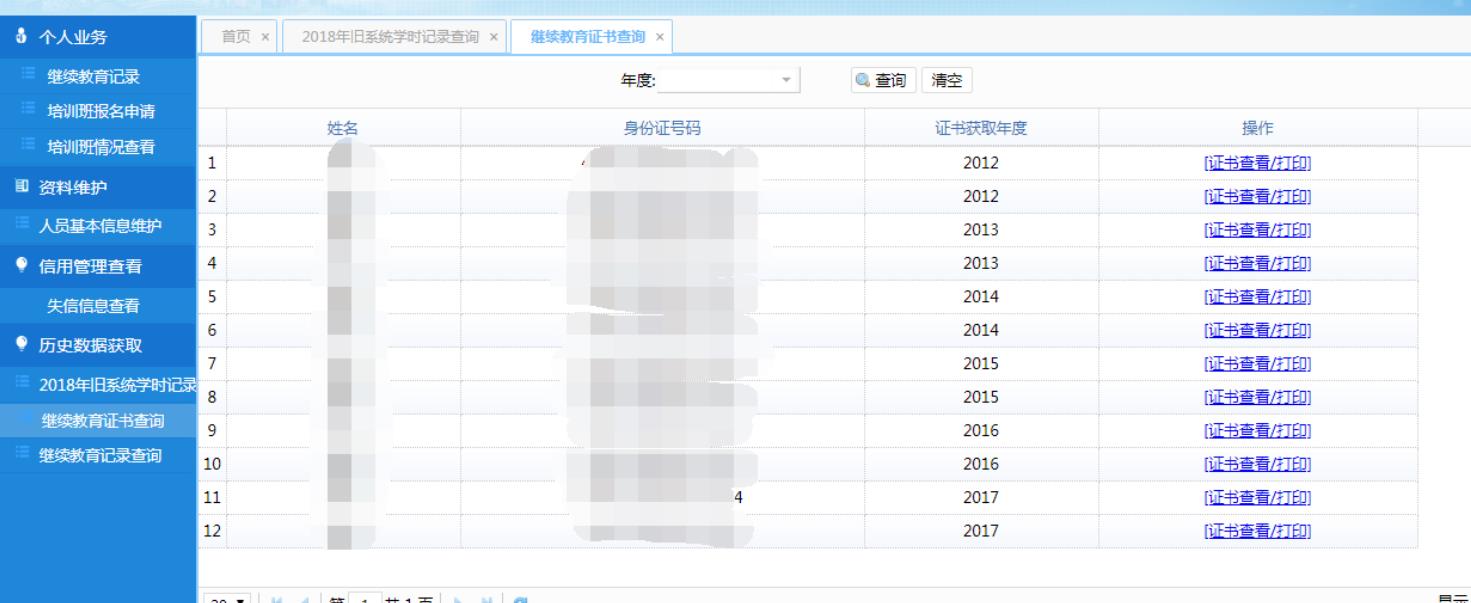
Task: Click the lightbulb icon beside 信用管理查看
Action: (x=23, y=267)
